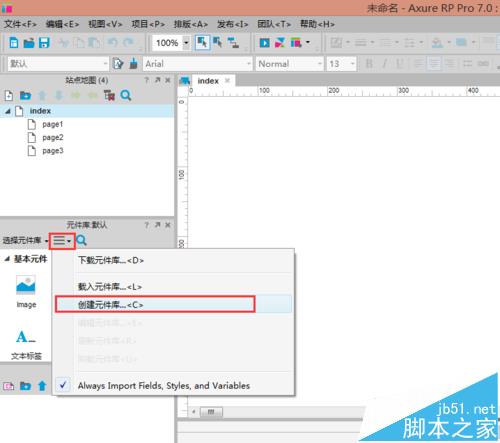Open file using folder toolbar icon
This screenshot has height=443, width=500.
point(29,43)
